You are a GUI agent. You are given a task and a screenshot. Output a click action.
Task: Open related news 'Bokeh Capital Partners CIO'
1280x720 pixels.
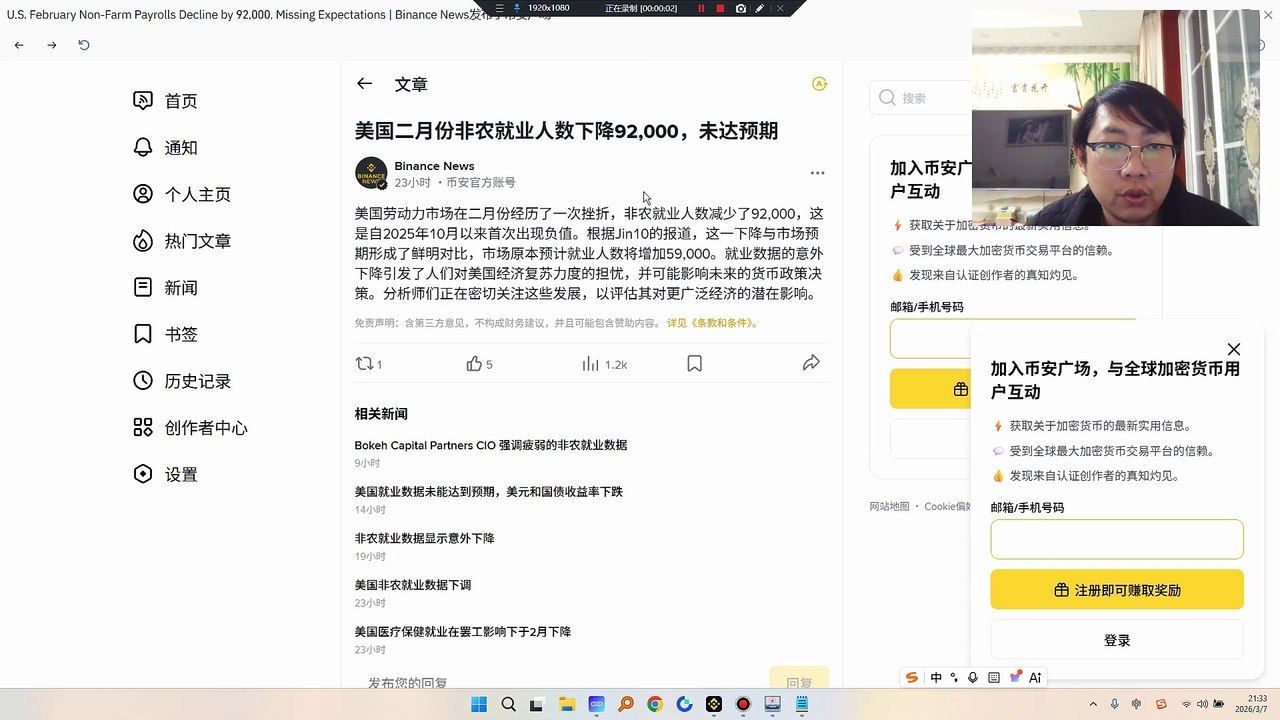pyautogui.click(x=491, y=445)
